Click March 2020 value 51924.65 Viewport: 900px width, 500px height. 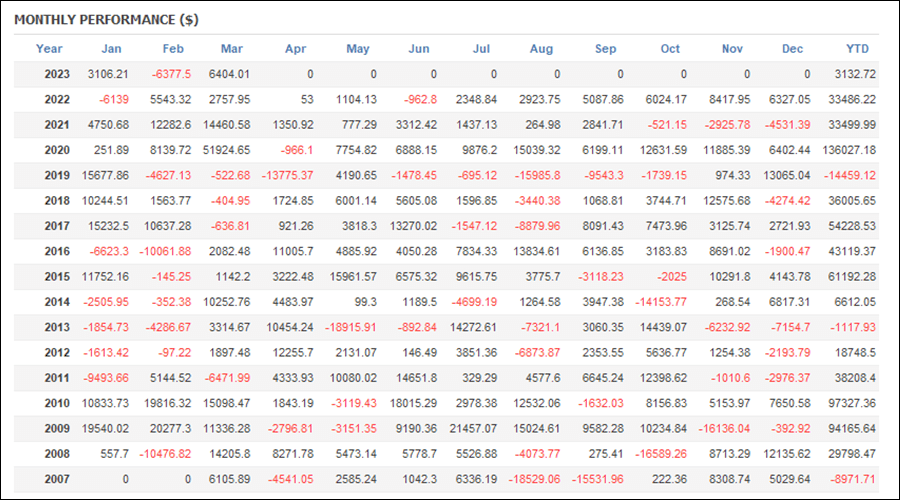(226, 150)
